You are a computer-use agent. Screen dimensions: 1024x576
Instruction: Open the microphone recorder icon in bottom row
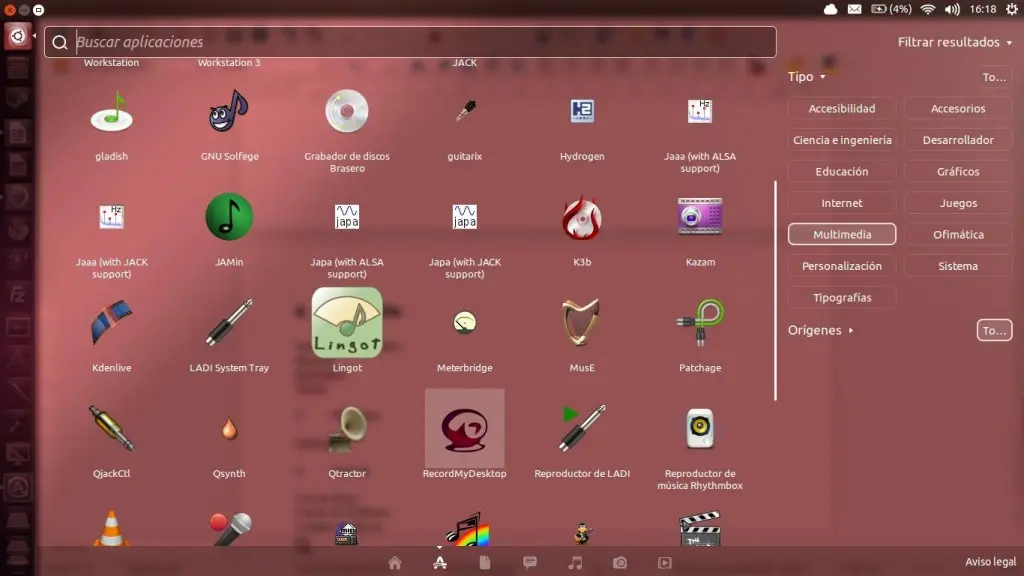tap(229, 529)
